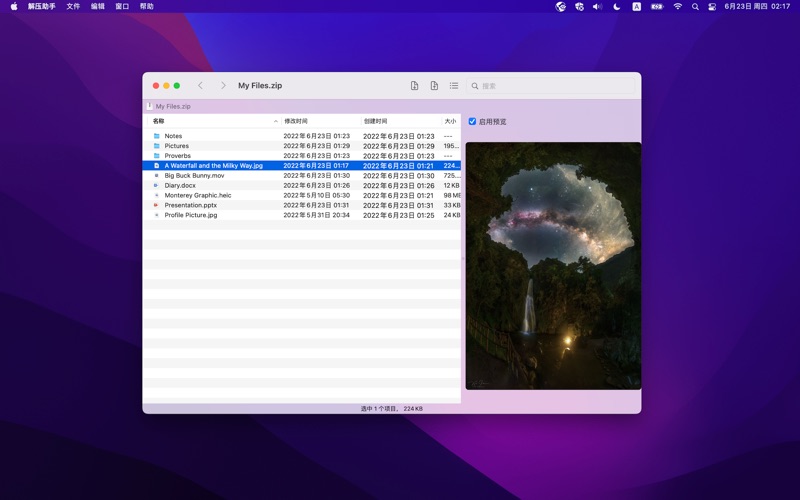Image resolution: width=800 pixels, height=500 pixels.
Task: Open Spotlight search in the menu bar
Action: 695,7
